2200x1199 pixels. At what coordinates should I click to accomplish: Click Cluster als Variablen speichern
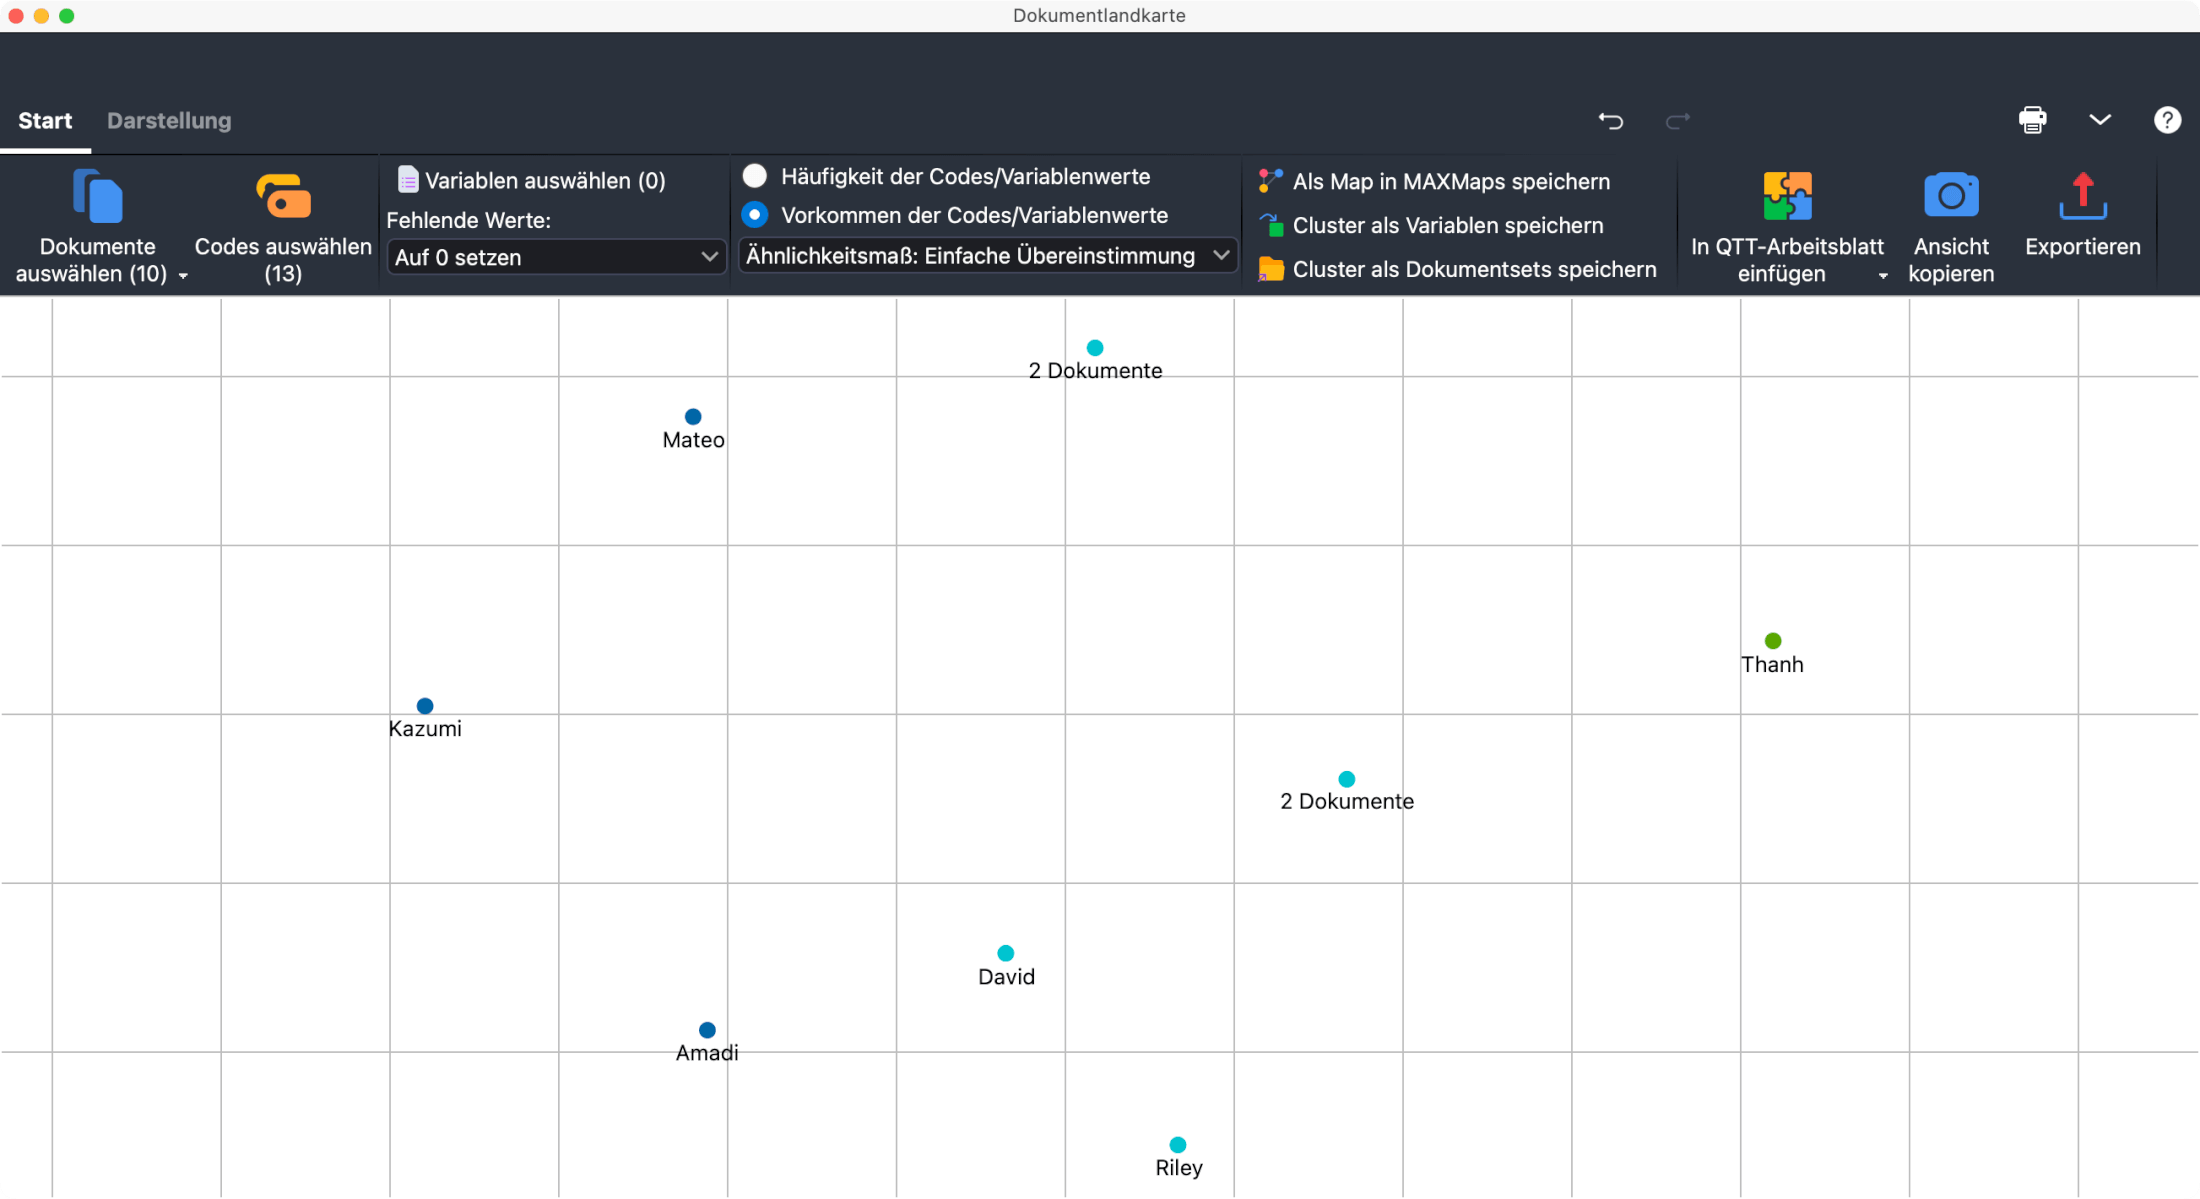[x=1447, y=226]
